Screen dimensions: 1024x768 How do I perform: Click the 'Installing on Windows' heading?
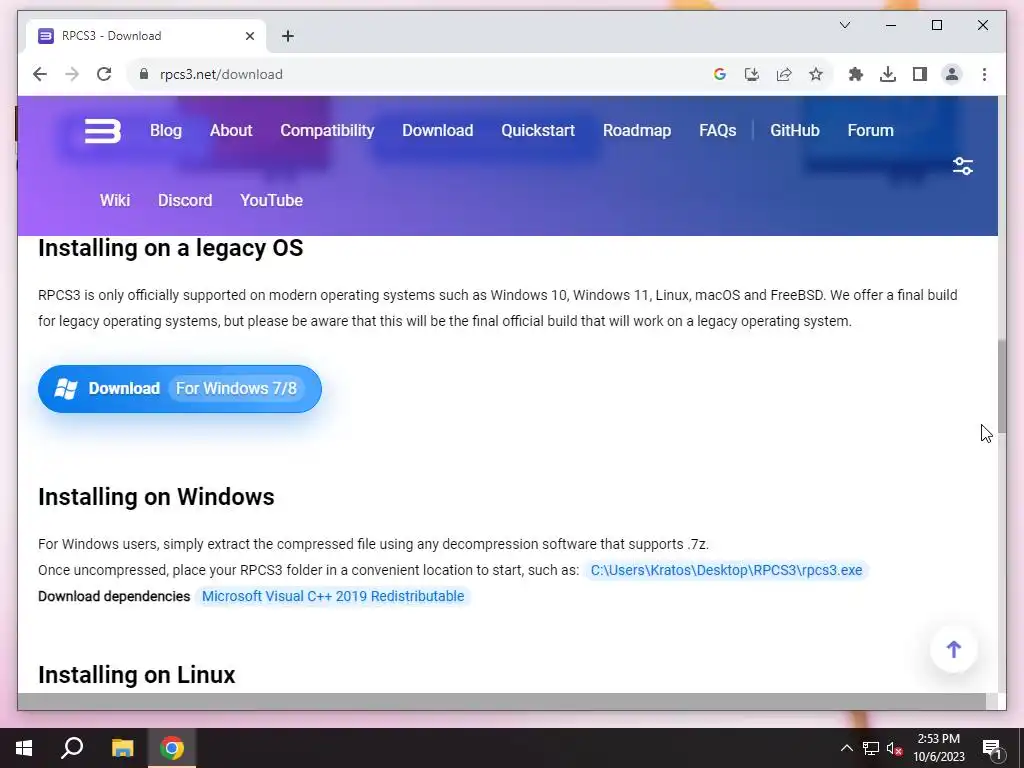coord(156,497)
